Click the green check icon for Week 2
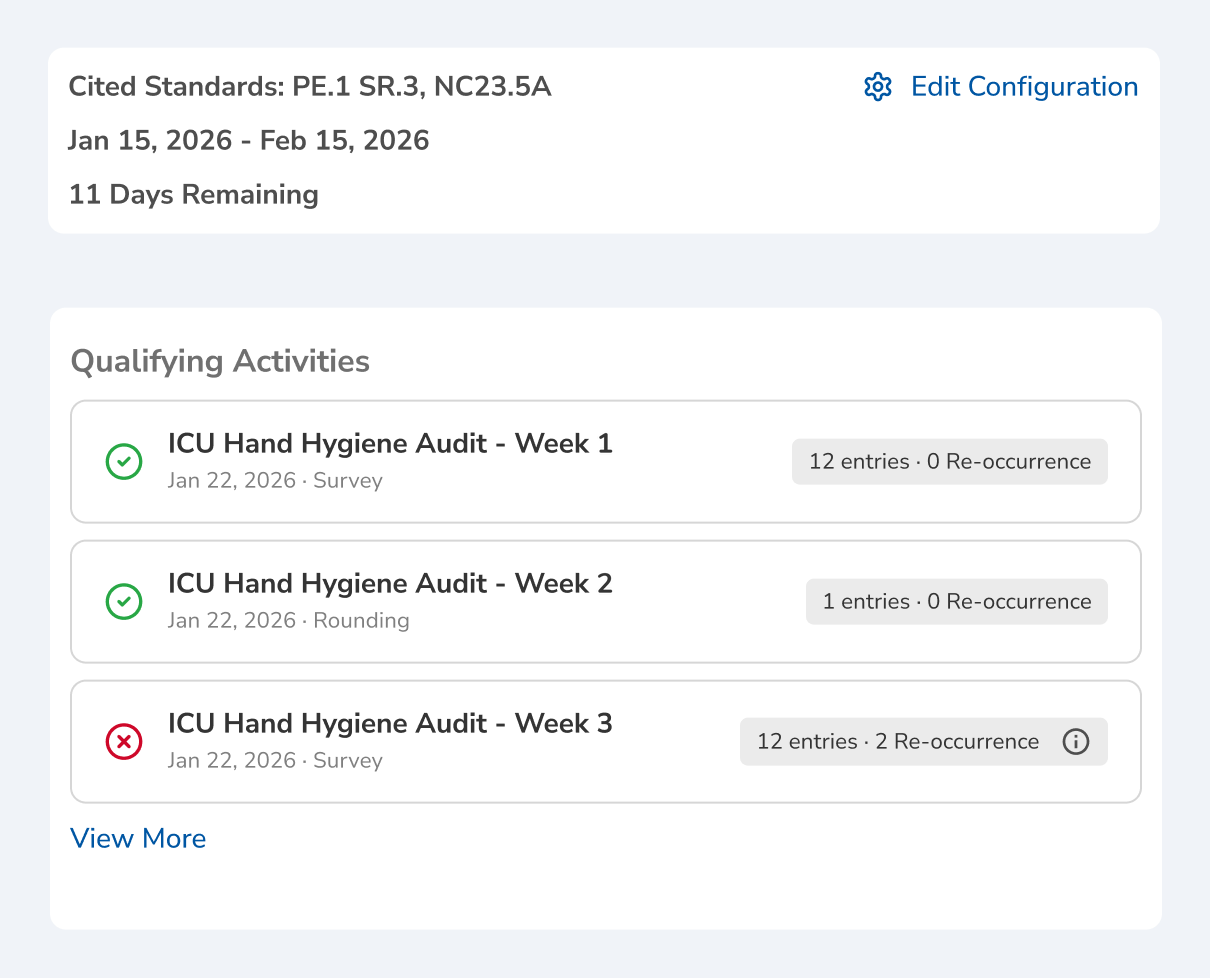 (124, 601)
